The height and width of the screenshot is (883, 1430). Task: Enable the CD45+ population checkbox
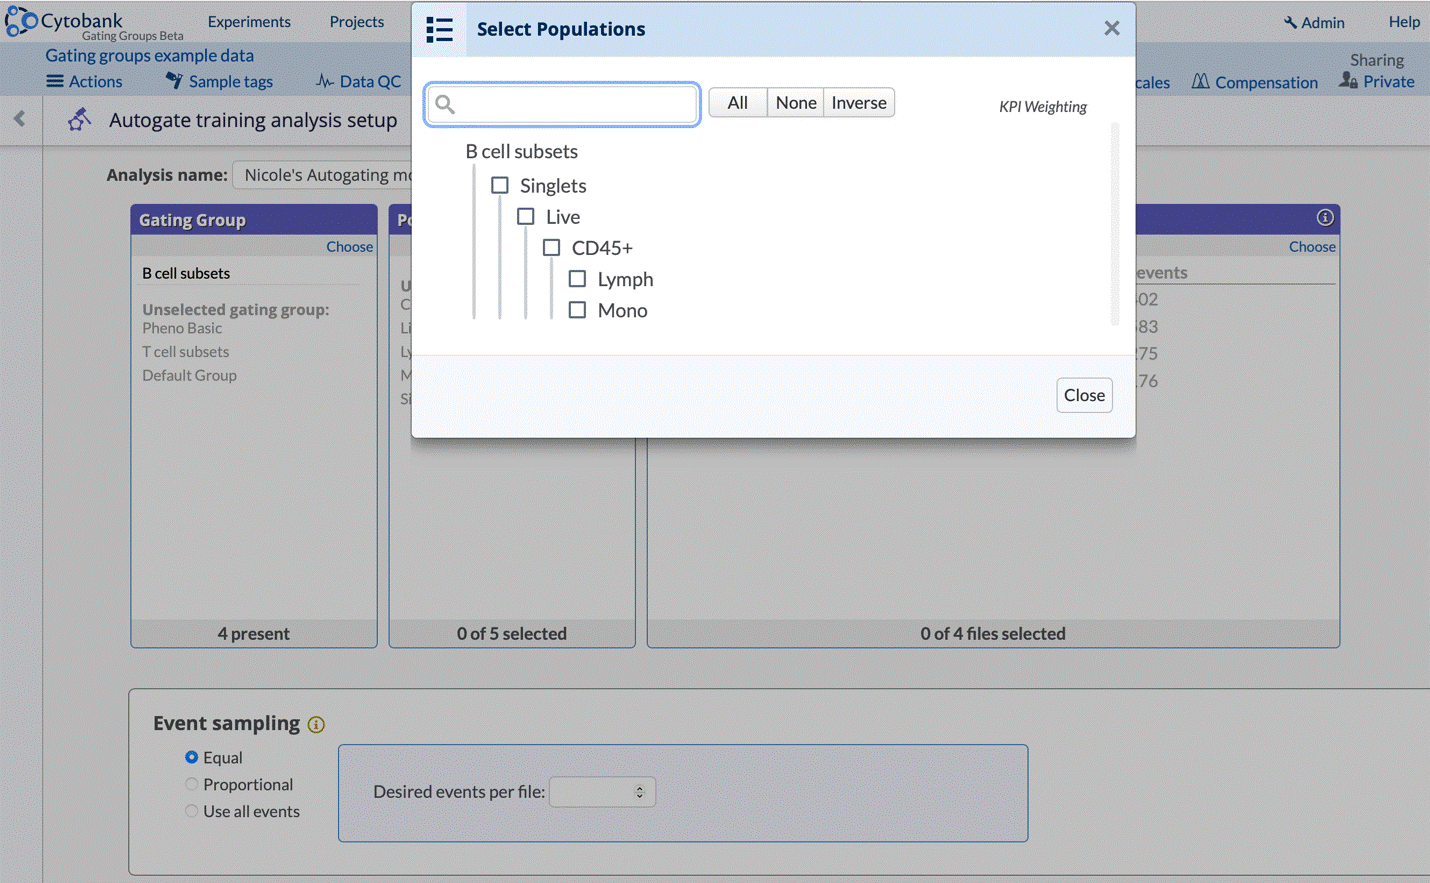click(x=551, y=248)
